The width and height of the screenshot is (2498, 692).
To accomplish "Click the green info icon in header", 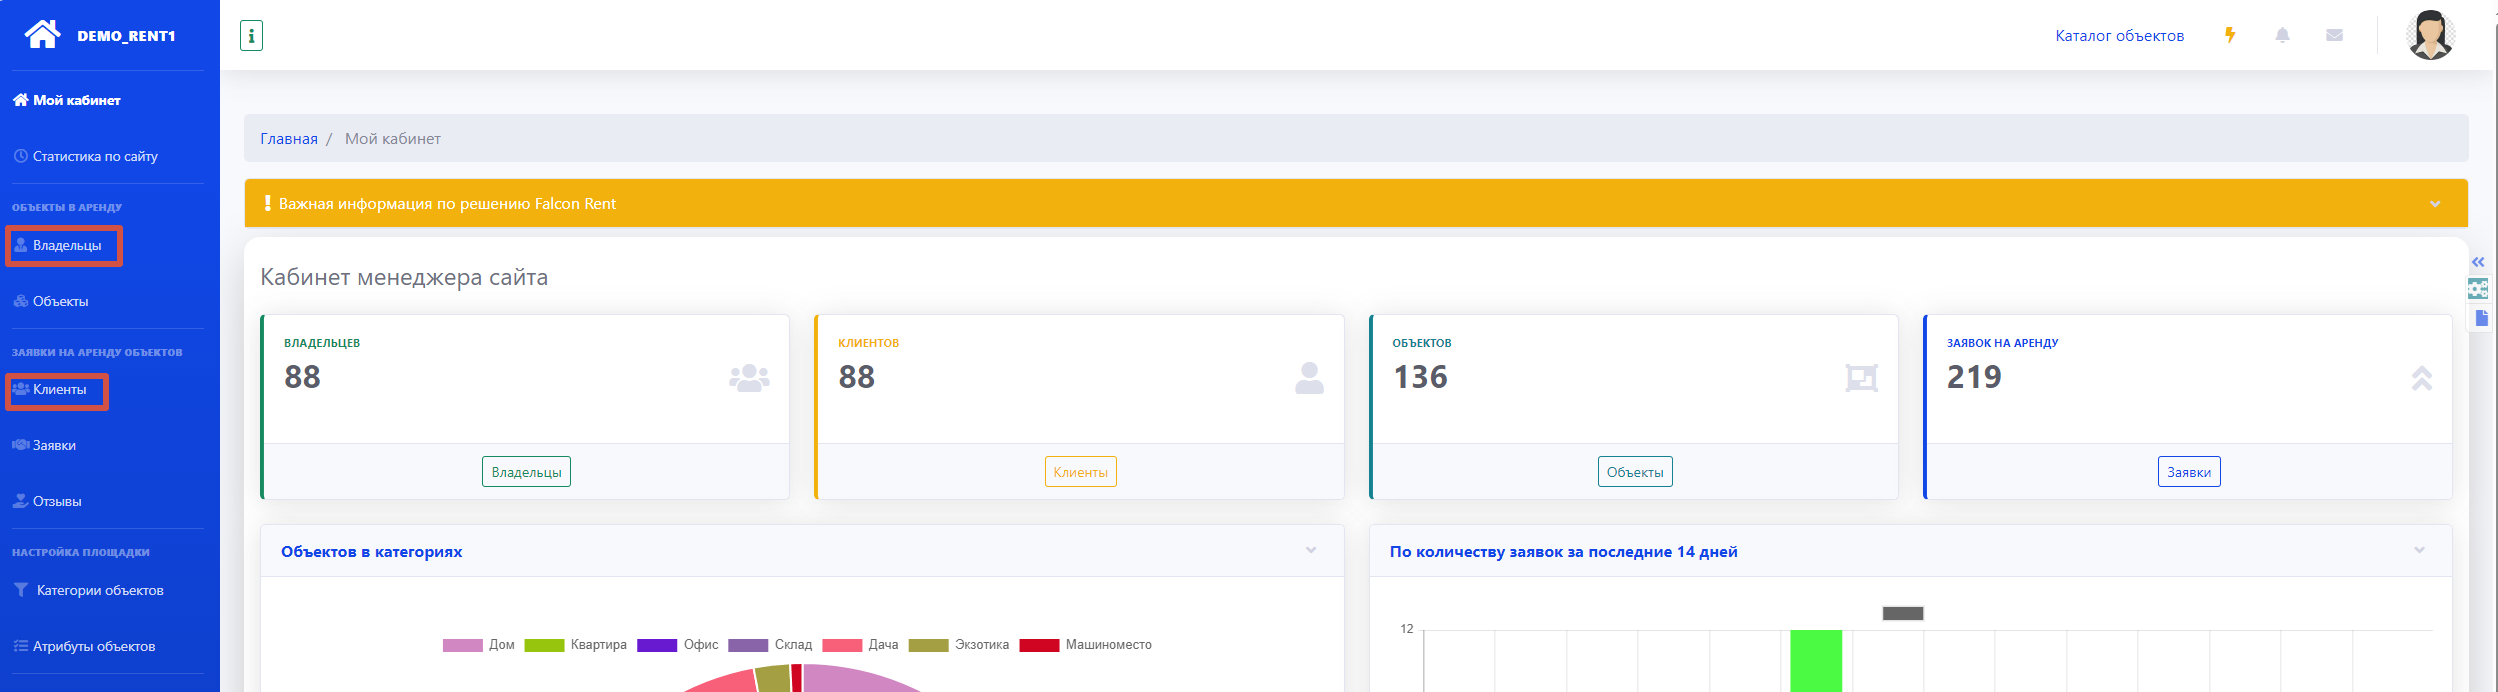I will point(251,36).
